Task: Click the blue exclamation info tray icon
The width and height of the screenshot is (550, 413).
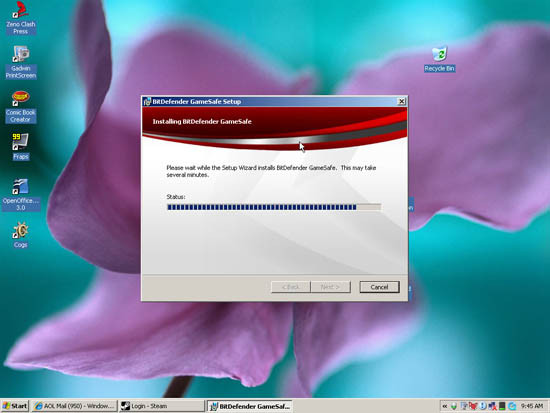Action: point(483,406)
